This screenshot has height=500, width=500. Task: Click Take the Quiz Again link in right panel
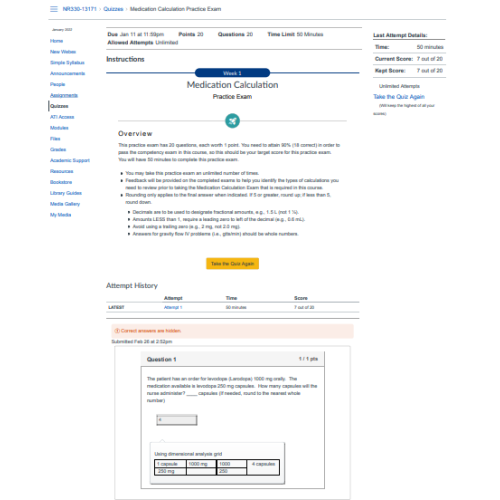(399, 97)
